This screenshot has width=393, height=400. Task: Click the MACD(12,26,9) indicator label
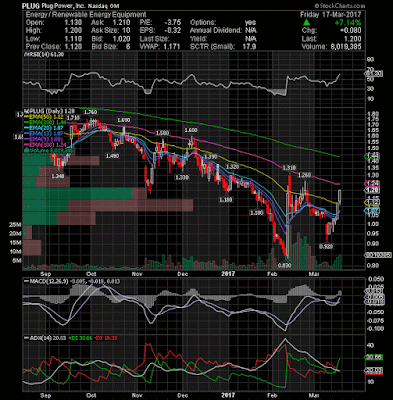point(46,281)
